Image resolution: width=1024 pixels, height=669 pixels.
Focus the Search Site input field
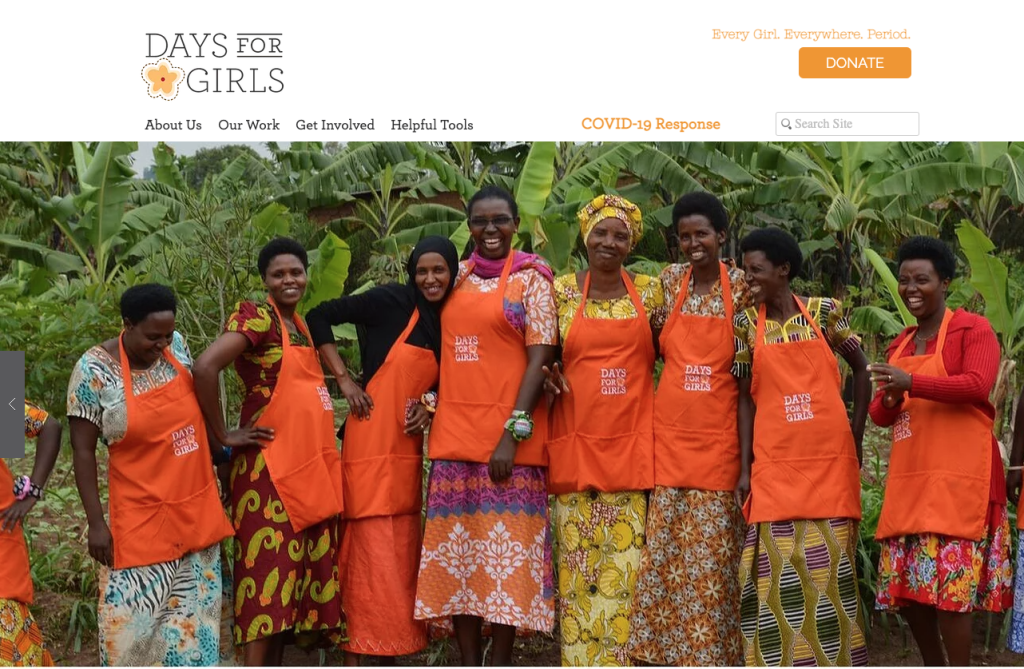pyautogui.click(x=847, y=123)
